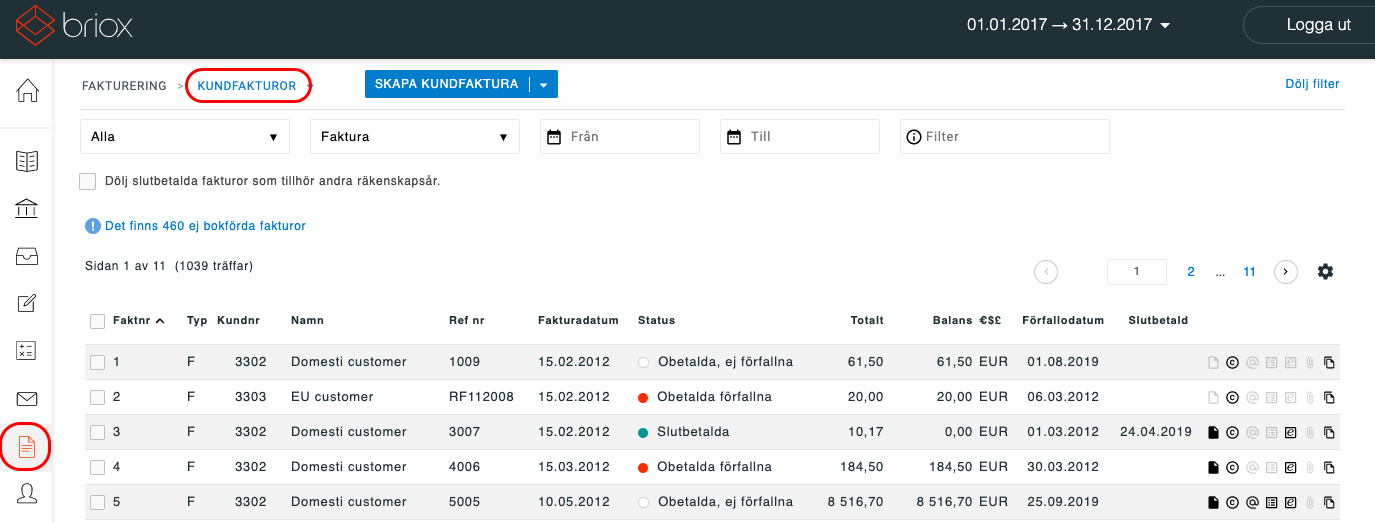The width and height of the screenshot is (1375, 522).
Task: Click the briox logo
Action: [x=75, y=25]
